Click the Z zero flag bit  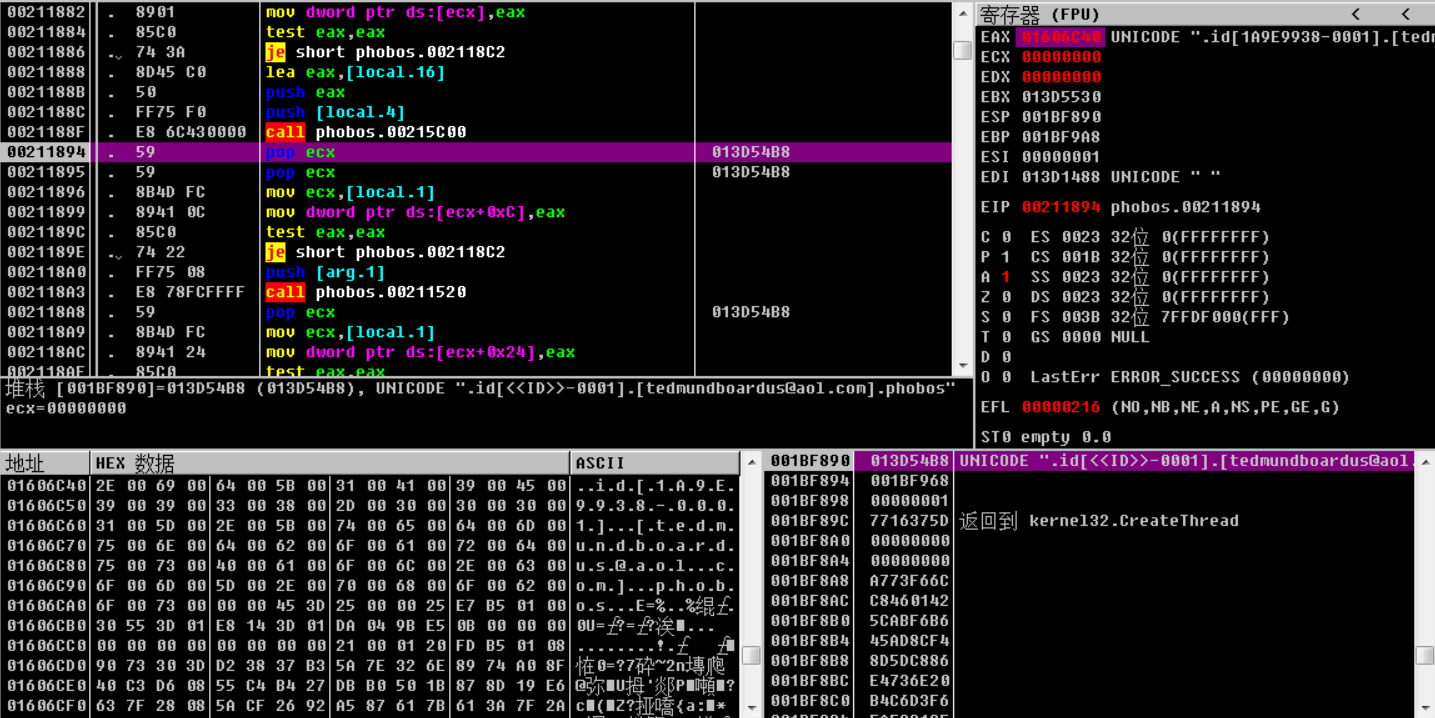tap(1005, 297)
